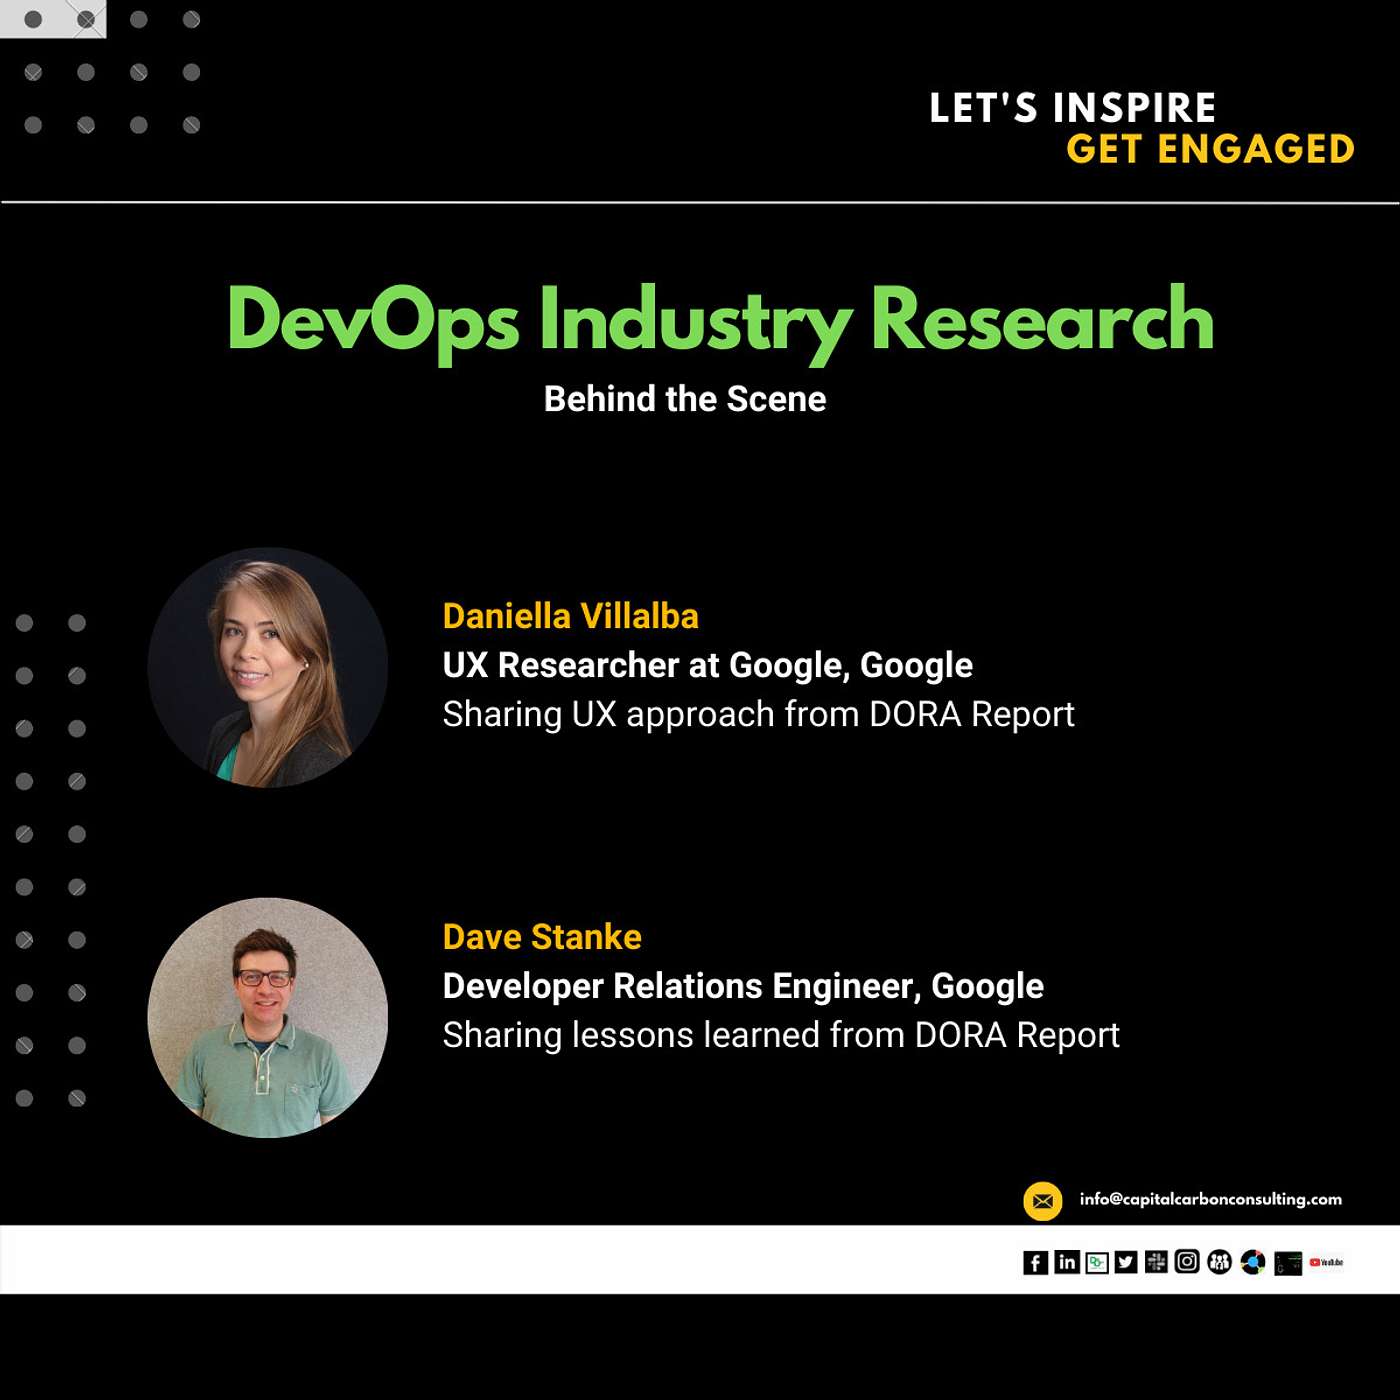Viewport: 1400px width, 1400px height.
Task: Open the YouTube logo link
Action: [1326, 1262]
